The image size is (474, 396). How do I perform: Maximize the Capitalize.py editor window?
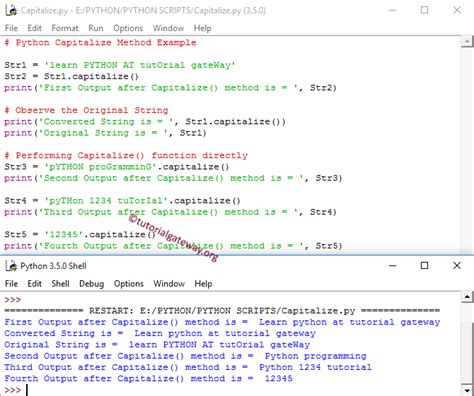click(424, 10)
